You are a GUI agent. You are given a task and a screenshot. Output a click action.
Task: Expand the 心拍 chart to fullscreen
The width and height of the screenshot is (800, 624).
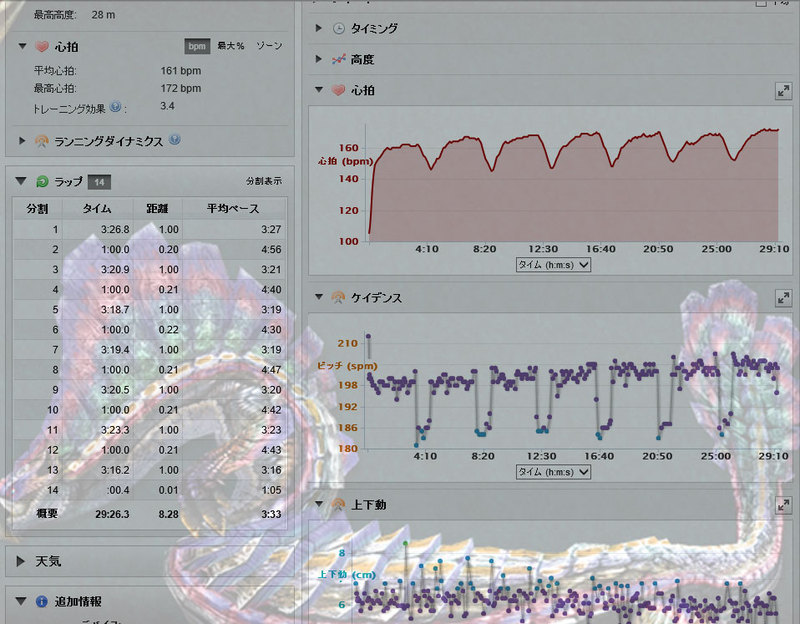coord(783,91)
